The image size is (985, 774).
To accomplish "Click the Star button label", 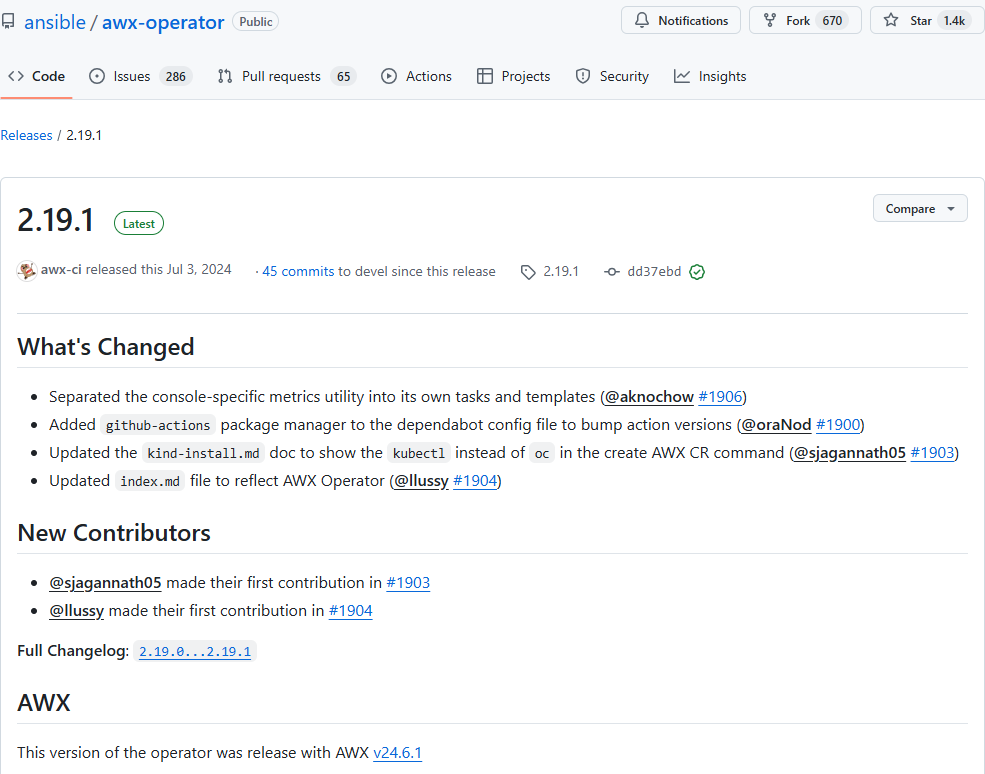I will click(920, 21).
